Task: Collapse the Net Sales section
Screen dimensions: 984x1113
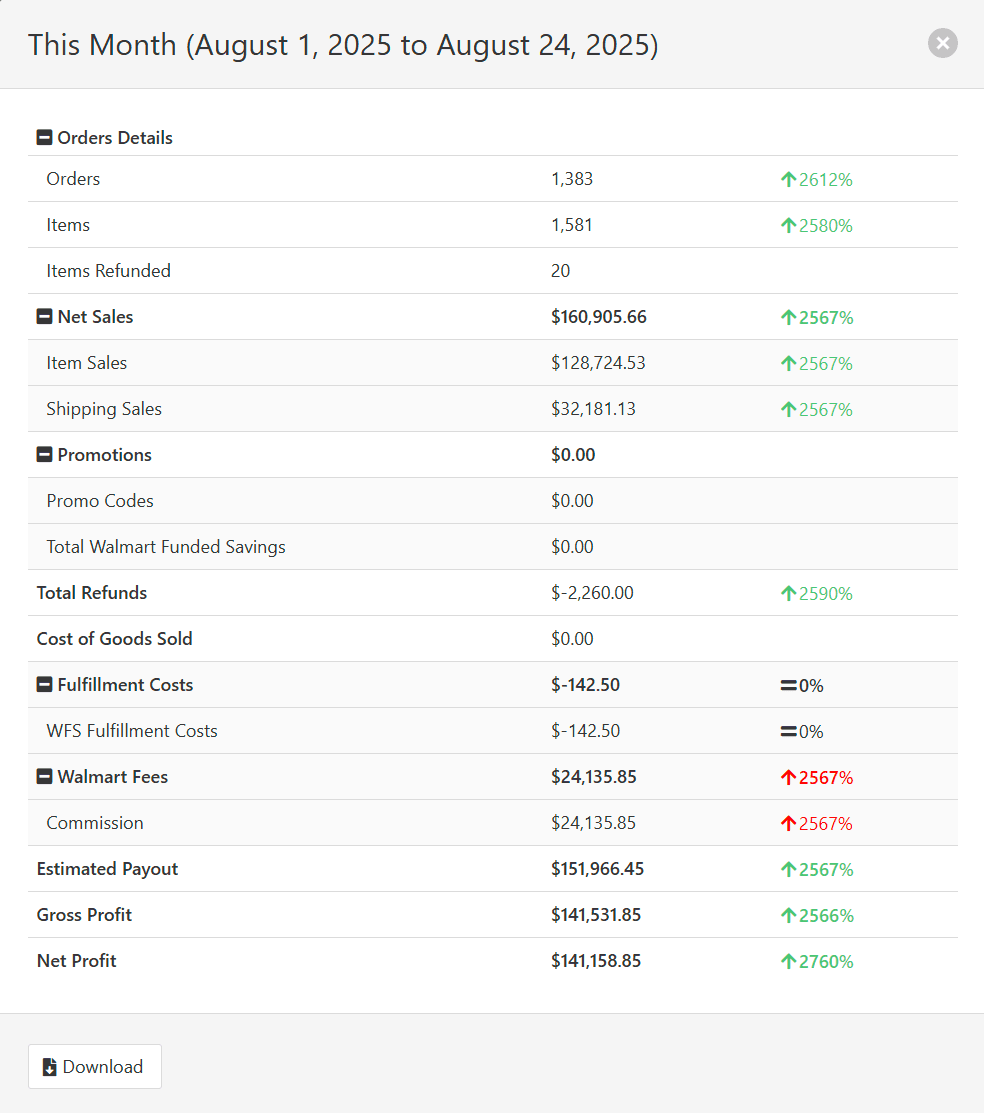Action: 43,316
